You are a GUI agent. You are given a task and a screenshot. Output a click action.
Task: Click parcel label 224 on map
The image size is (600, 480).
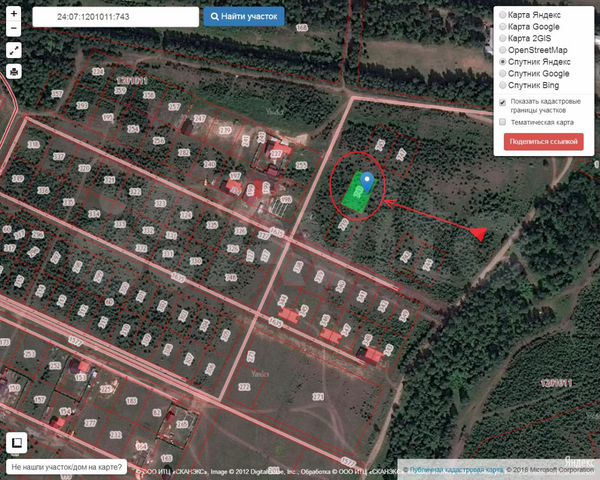coord(98,72)
